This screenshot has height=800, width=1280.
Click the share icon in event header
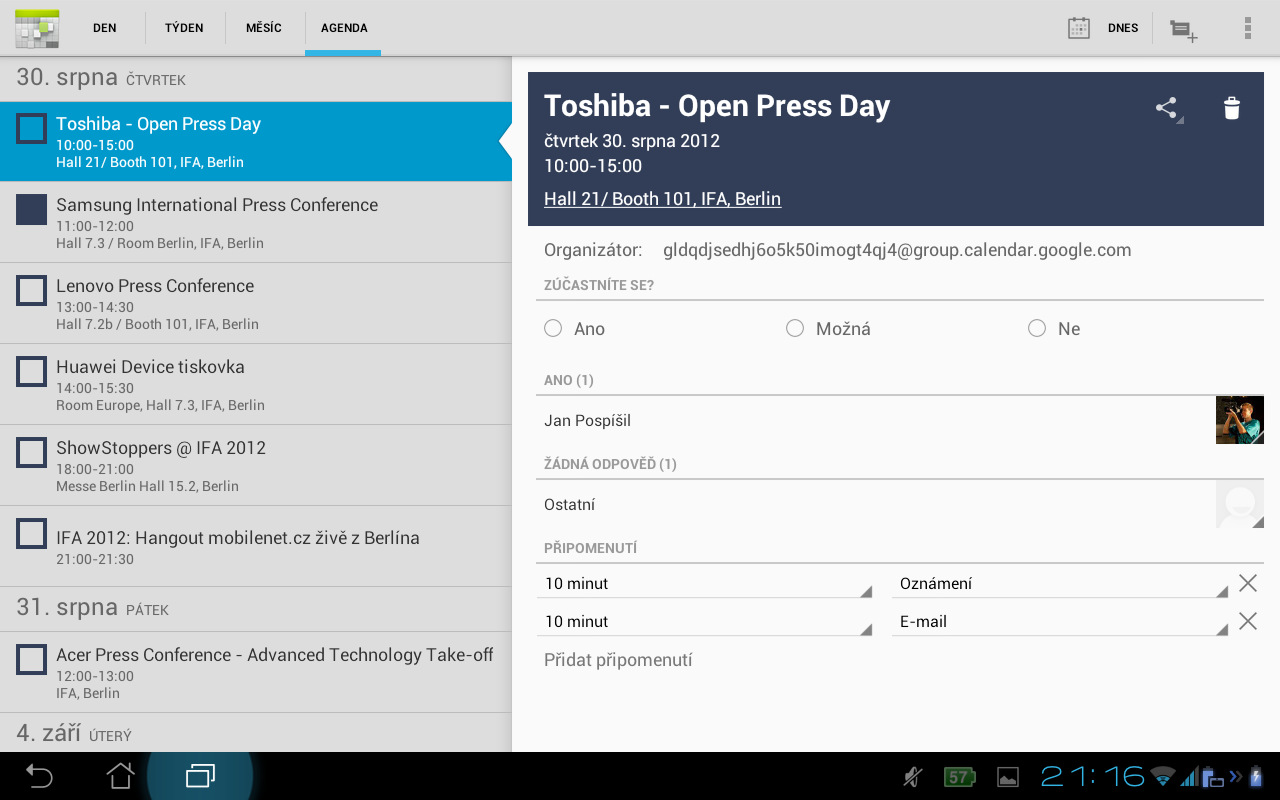[1167, 108]
